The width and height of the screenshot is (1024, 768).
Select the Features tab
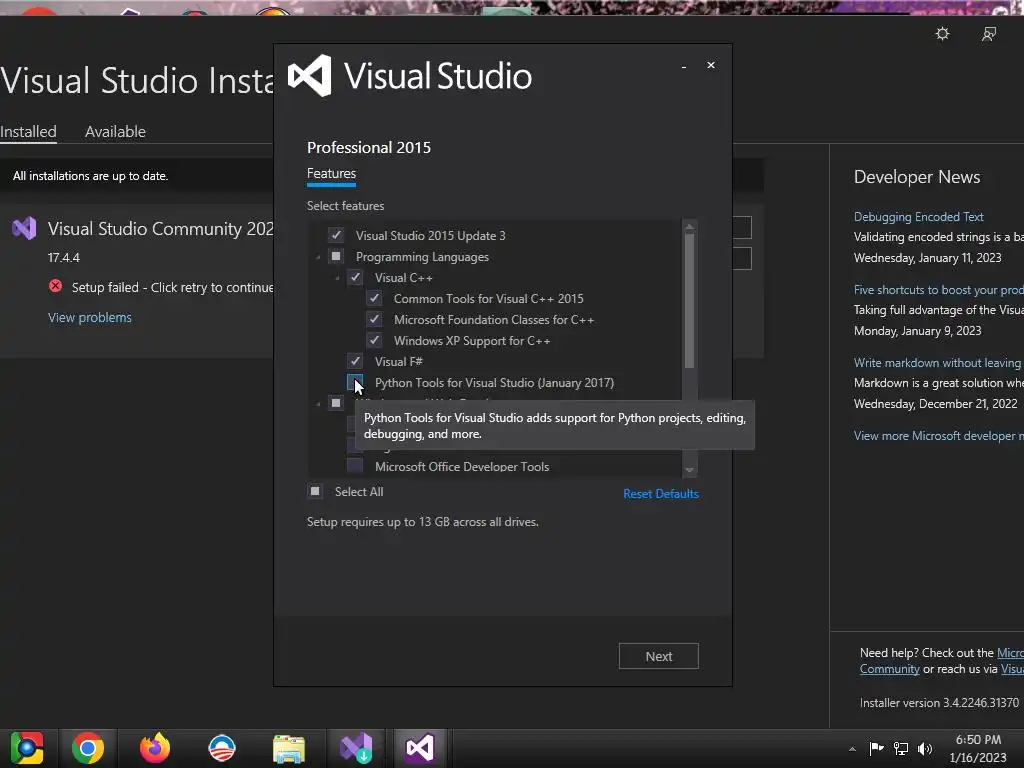[331, 173]
